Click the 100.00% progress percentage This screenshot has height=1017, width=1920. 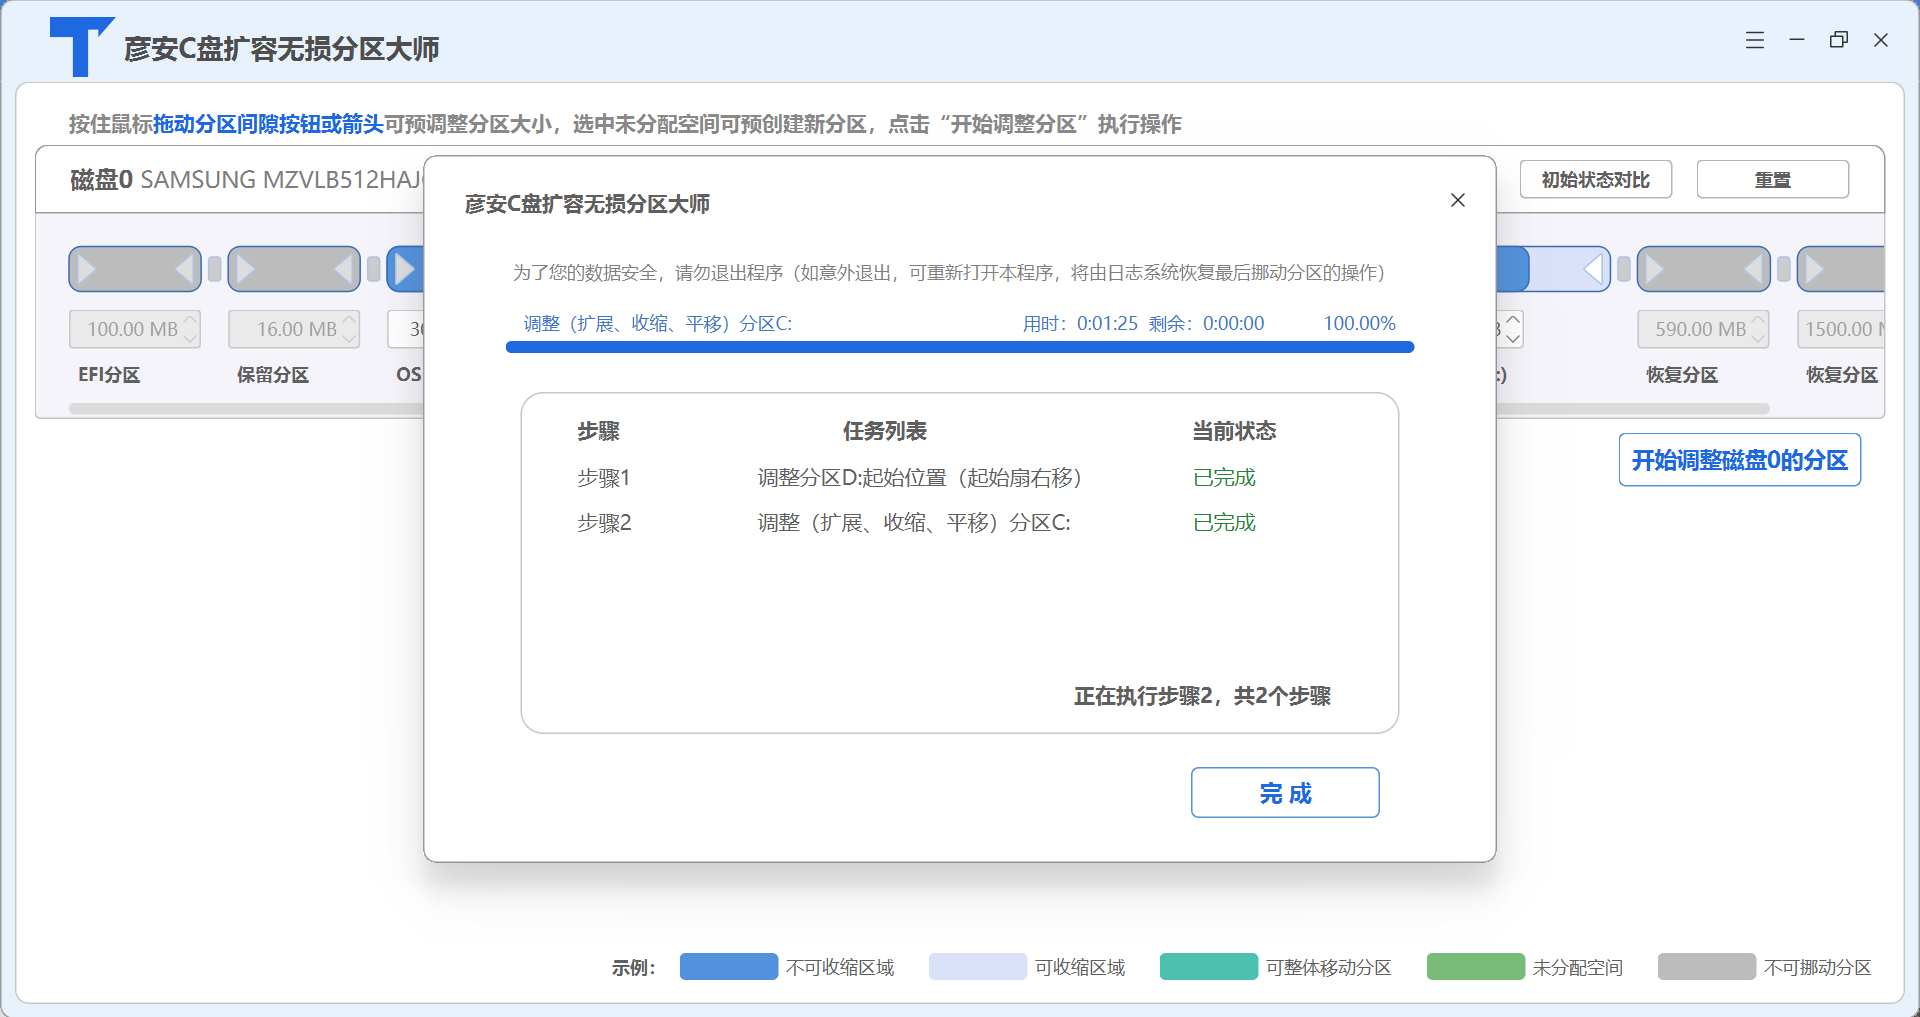[x=1360, y=323]
